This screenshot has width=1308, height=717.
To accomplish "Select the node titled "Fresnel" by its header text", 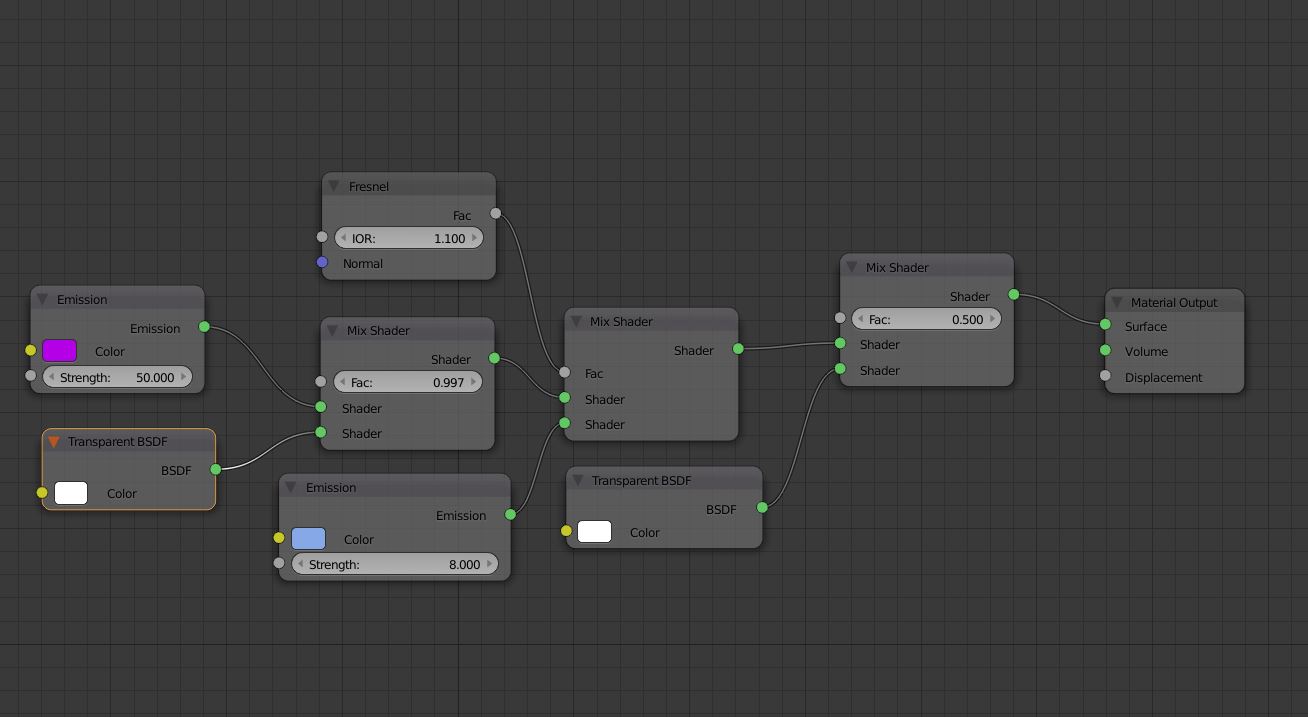I will point(369,186).
